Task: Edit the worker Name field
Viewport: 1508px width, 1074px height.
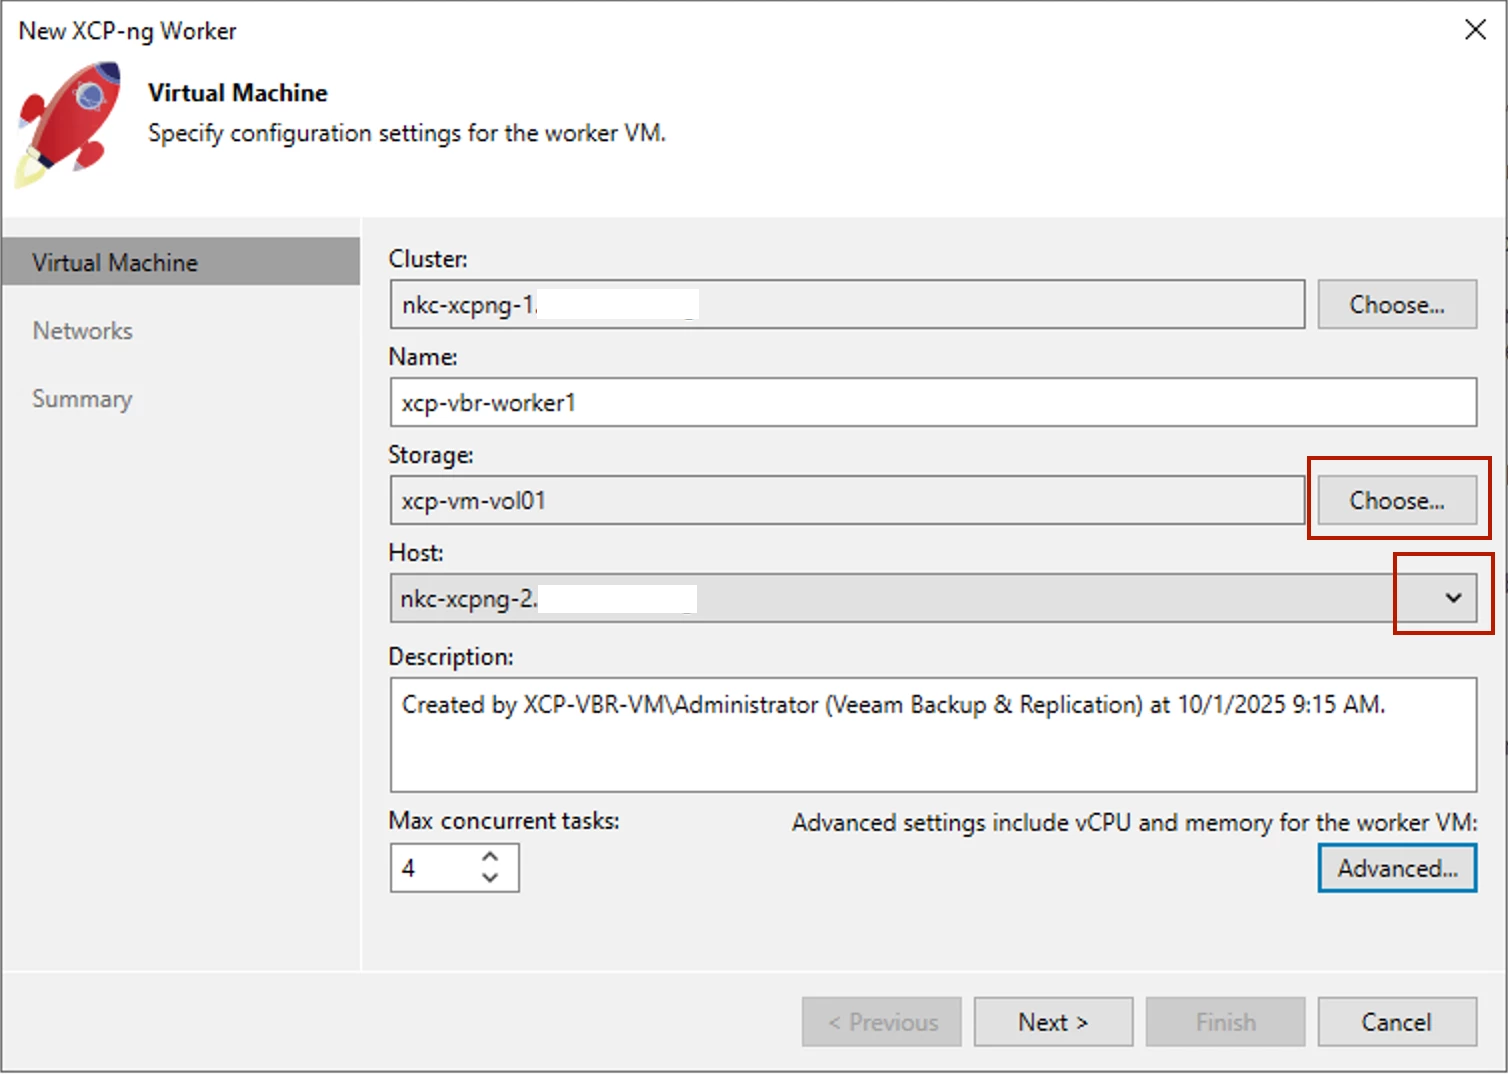Action: (x=932, y=403)
